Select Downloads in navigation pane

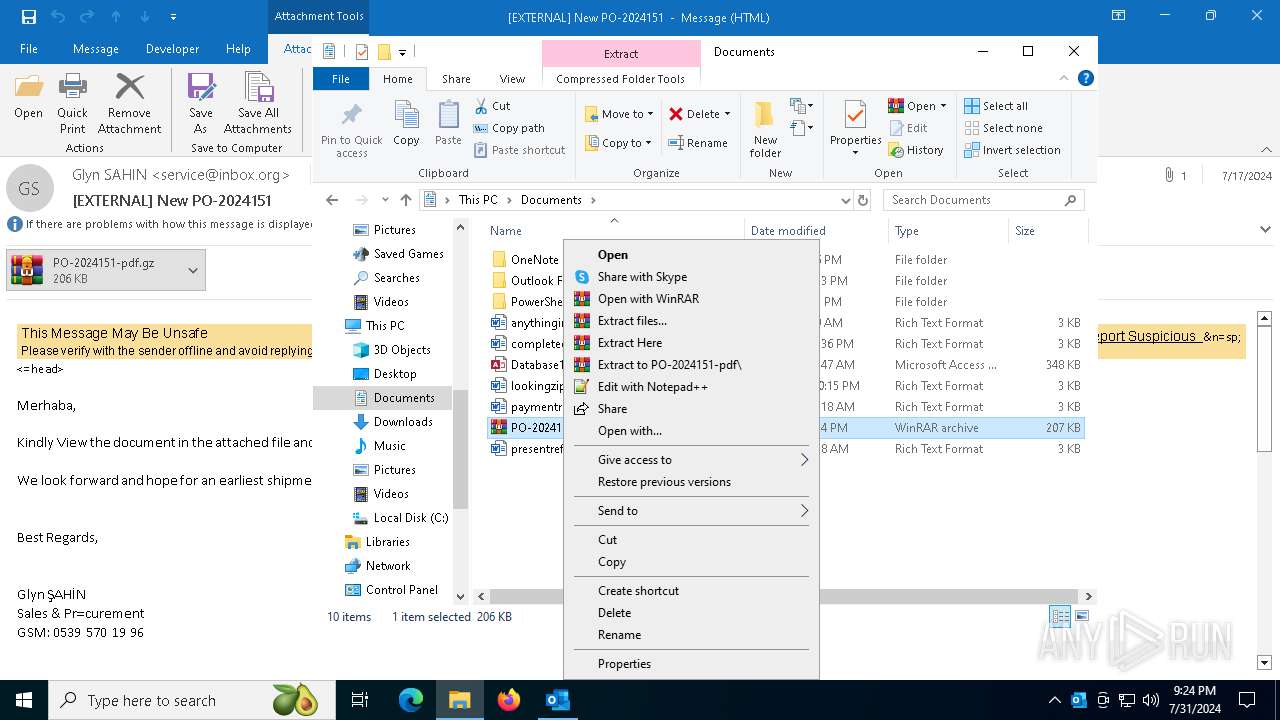tap(403, 422)
